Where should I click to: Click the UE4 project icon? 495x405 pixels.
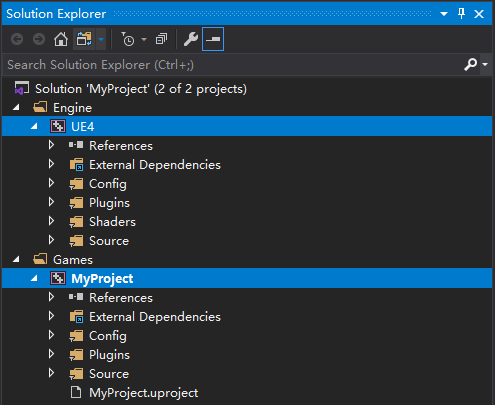[58, 126]
